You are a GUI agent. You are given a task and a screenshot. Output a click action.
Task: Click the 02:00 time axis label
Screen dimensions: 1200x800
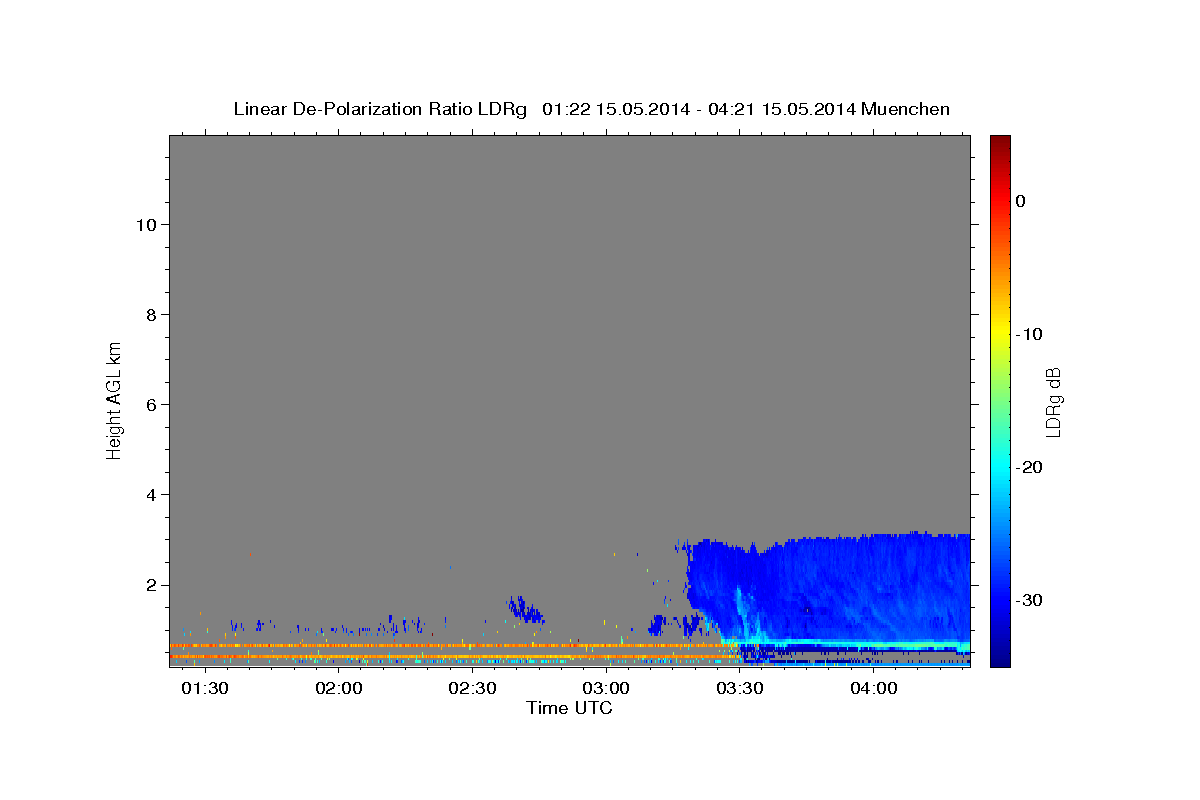tap(339, 689)
